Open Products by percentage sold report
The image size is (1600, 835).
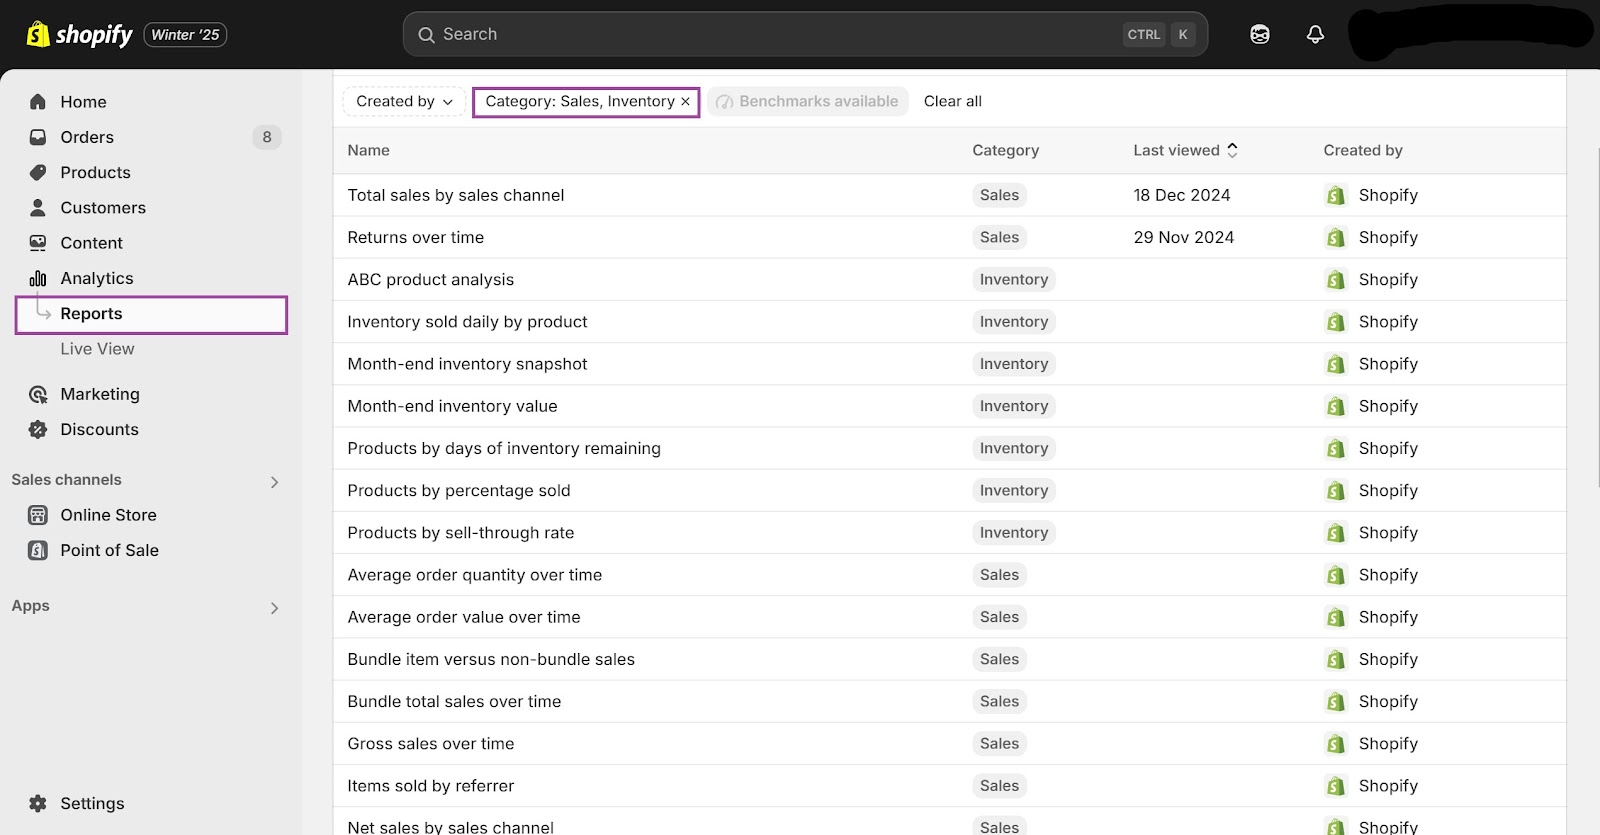click(x=459, y=490)
